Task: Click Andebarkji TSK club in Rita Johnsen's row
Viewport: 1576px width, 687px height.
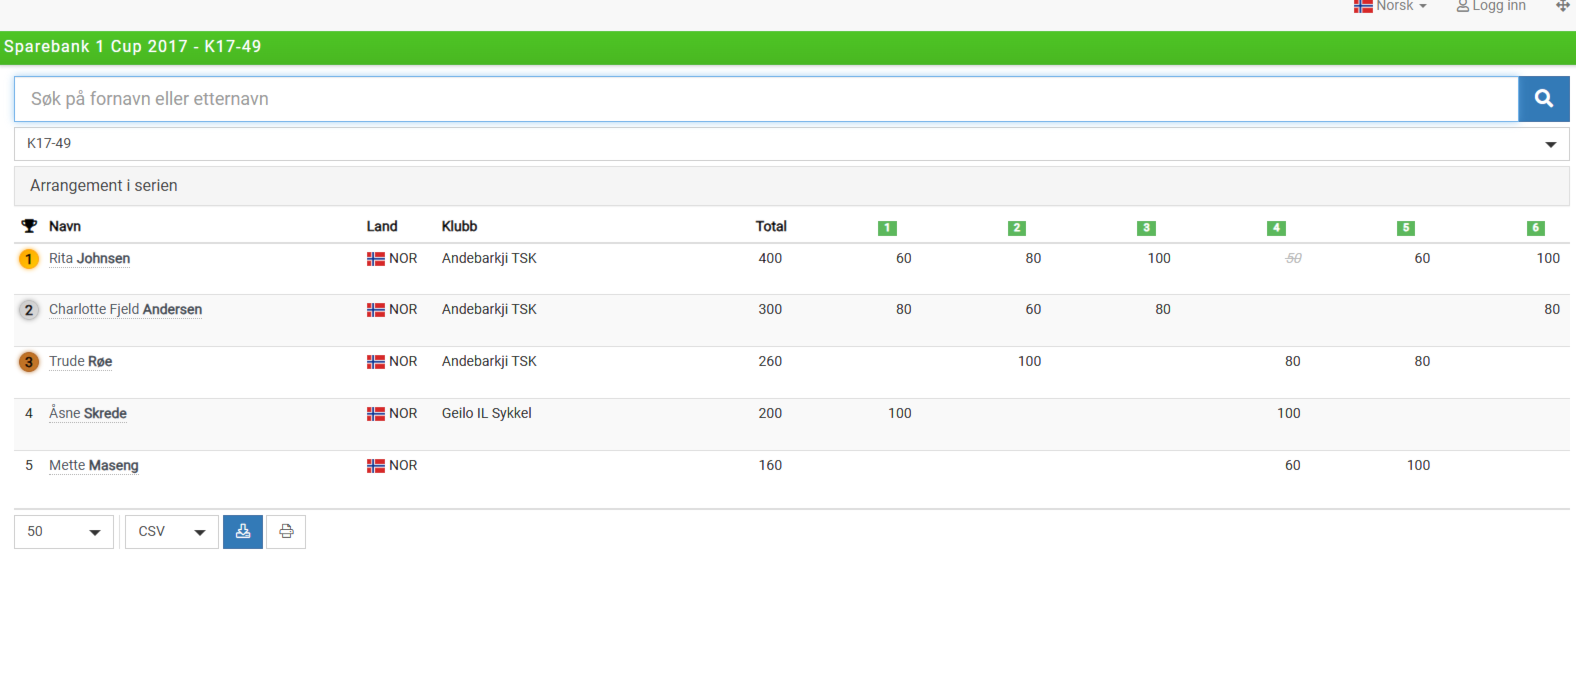Action: (x=489, y=258)
